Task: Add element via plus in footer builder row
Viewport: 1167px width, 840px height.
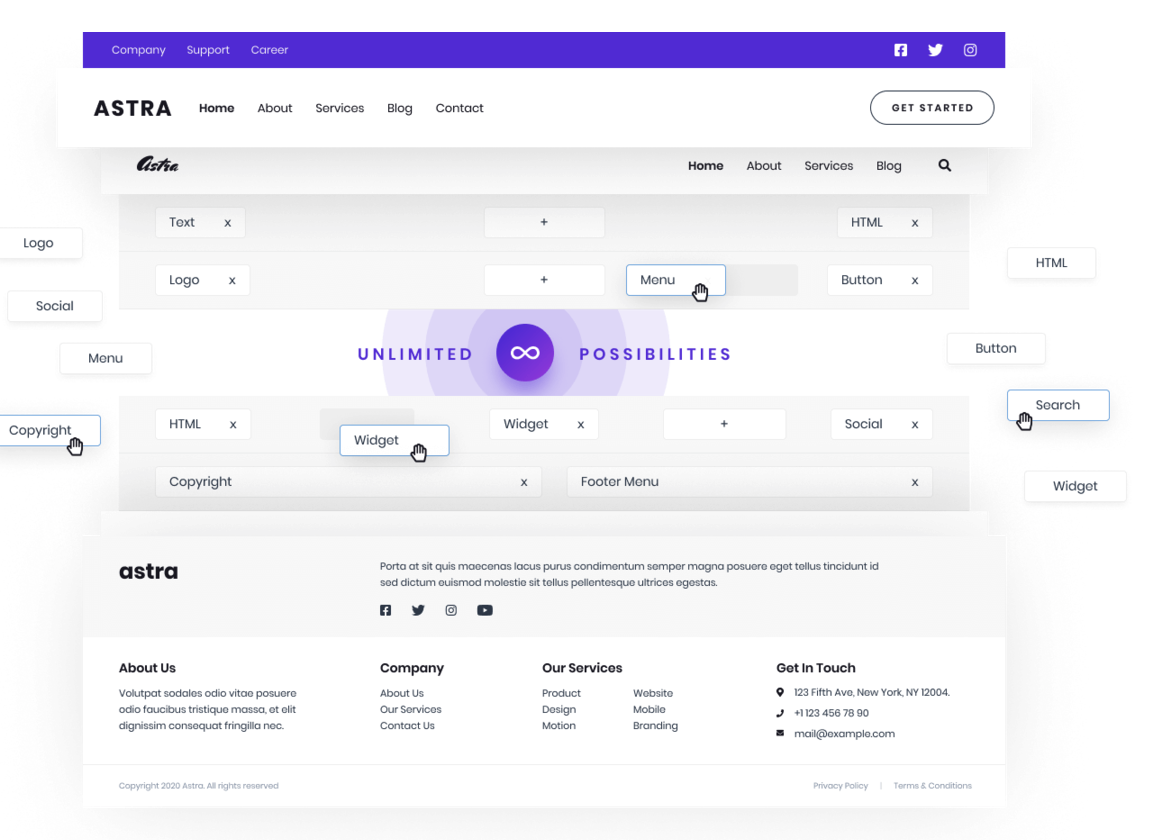Action: tap(724, 424)
